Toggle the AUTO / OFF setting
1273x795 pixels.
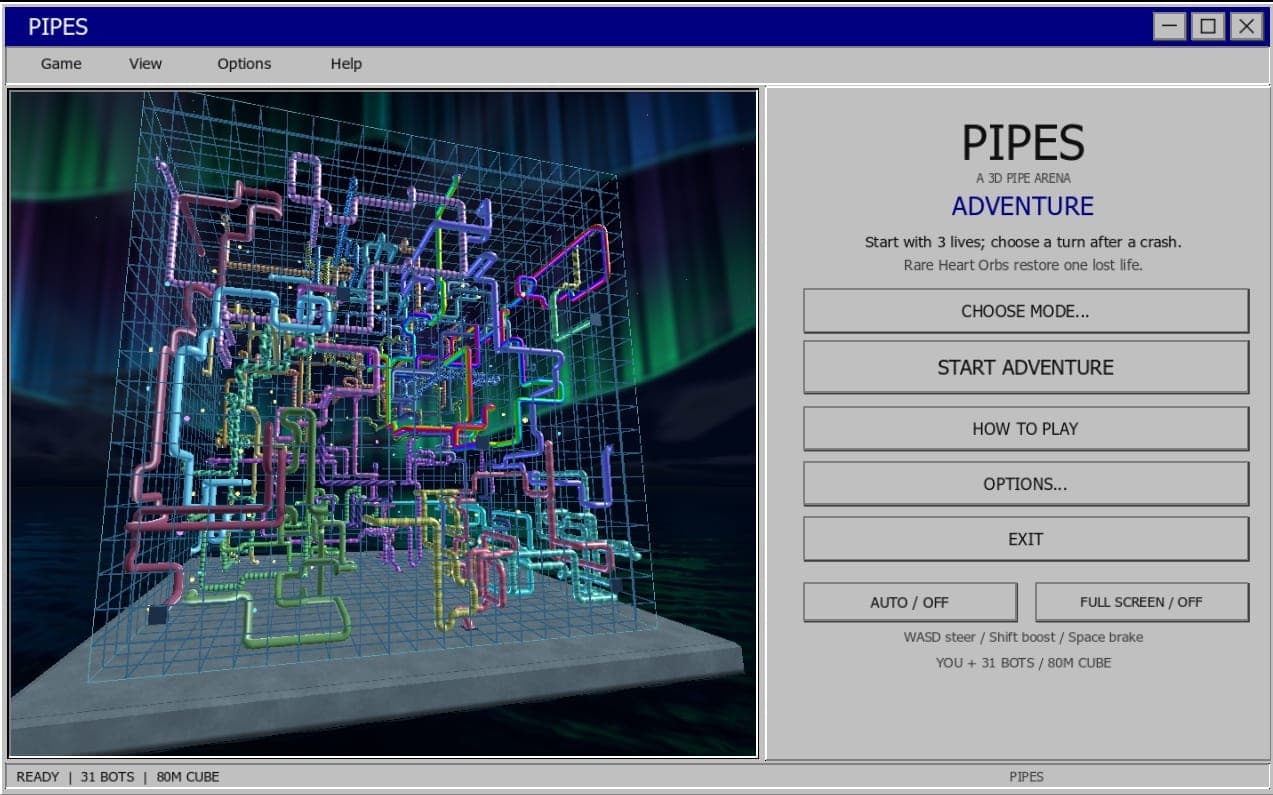(910, 602)
